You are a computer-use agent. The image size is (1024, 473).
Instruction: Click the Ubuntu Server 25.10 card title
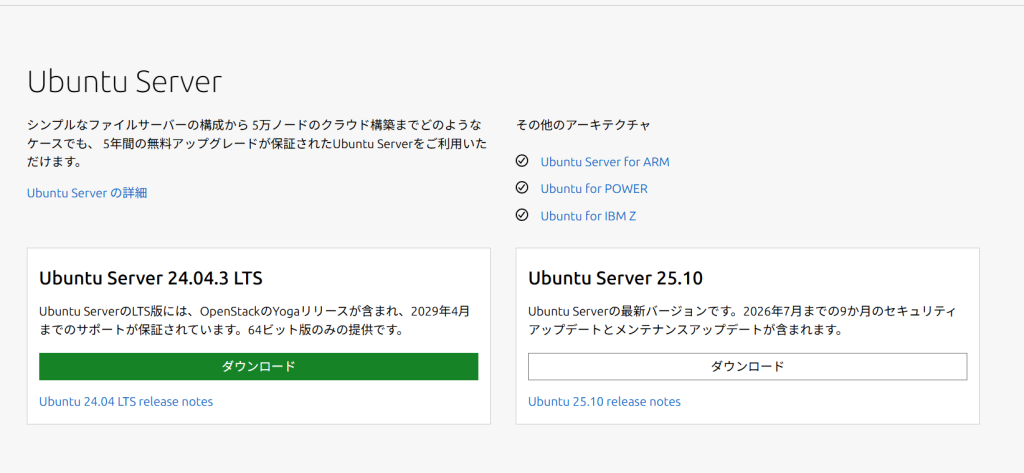(615, 278)
